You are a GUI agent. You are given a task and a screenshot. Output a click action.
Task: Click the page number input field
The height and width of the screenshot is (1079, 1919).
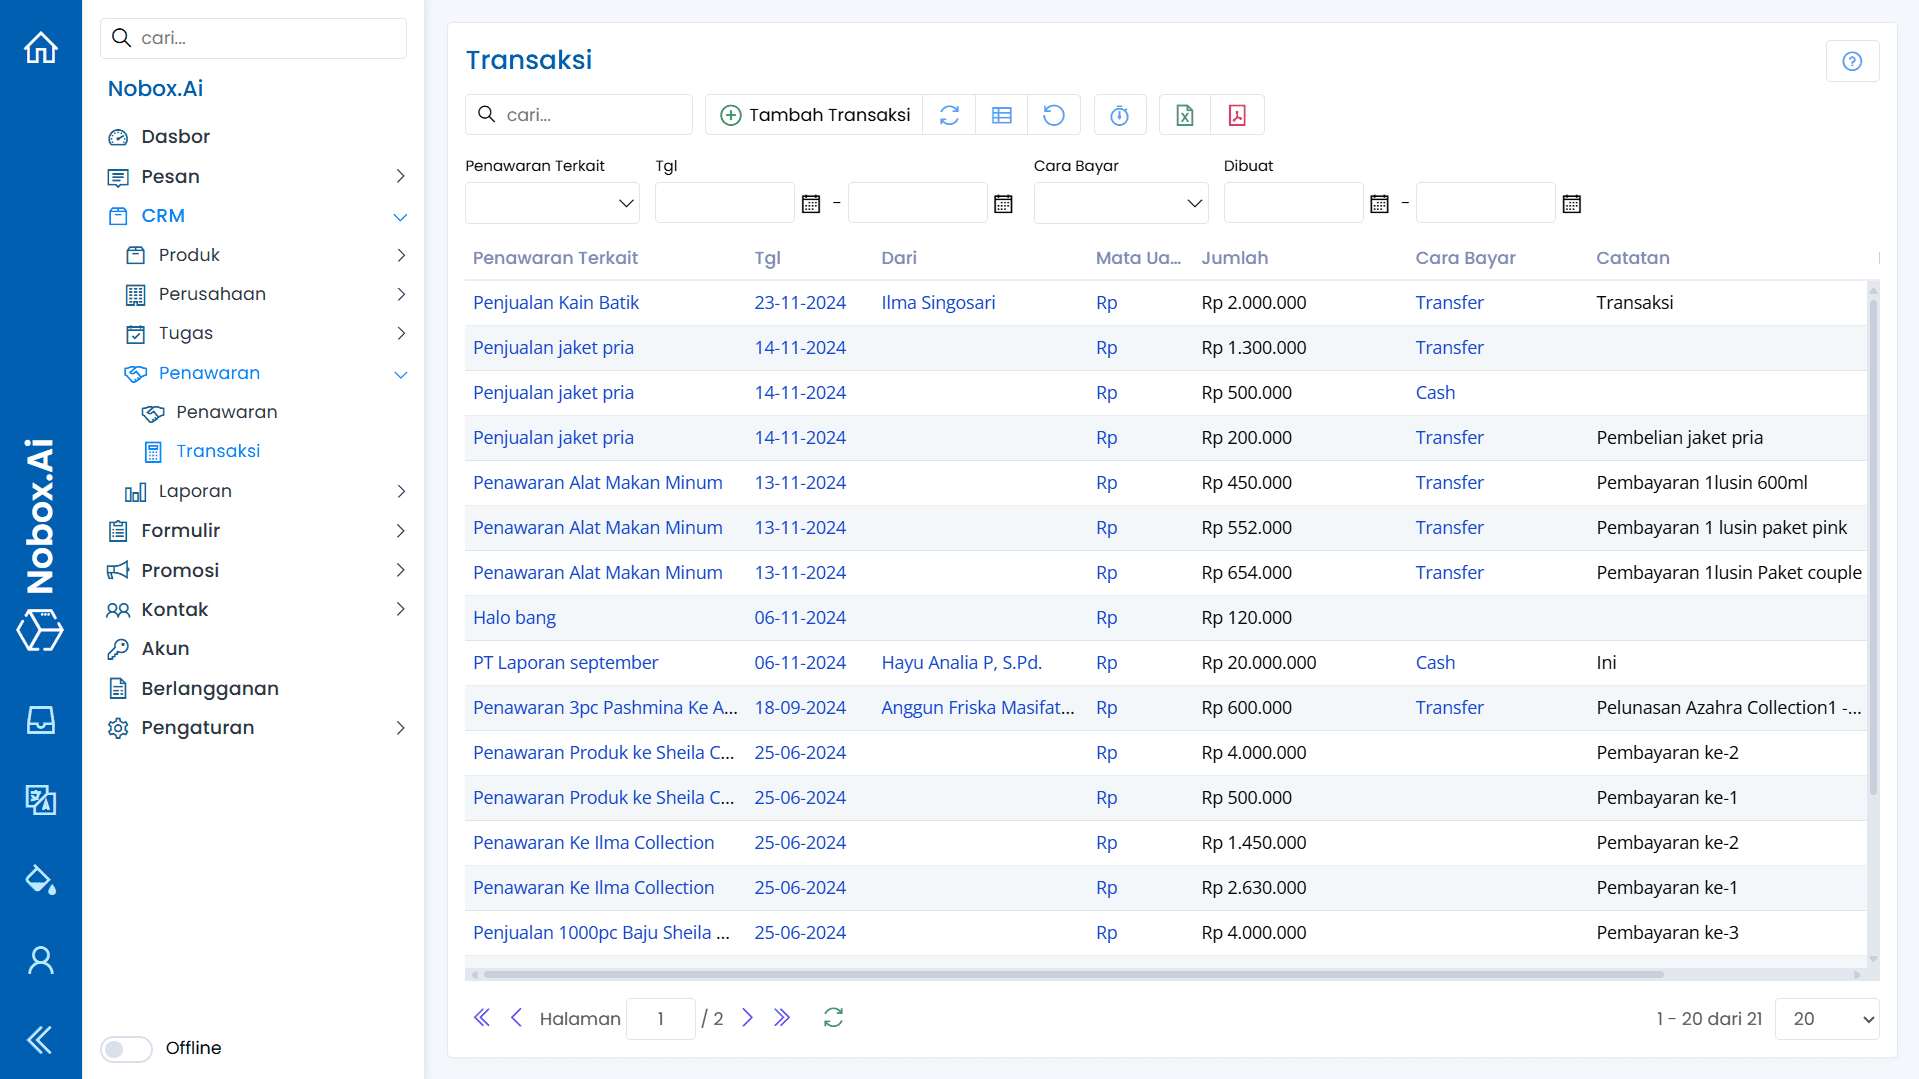pyautogui.click(x=660, y=1018)
